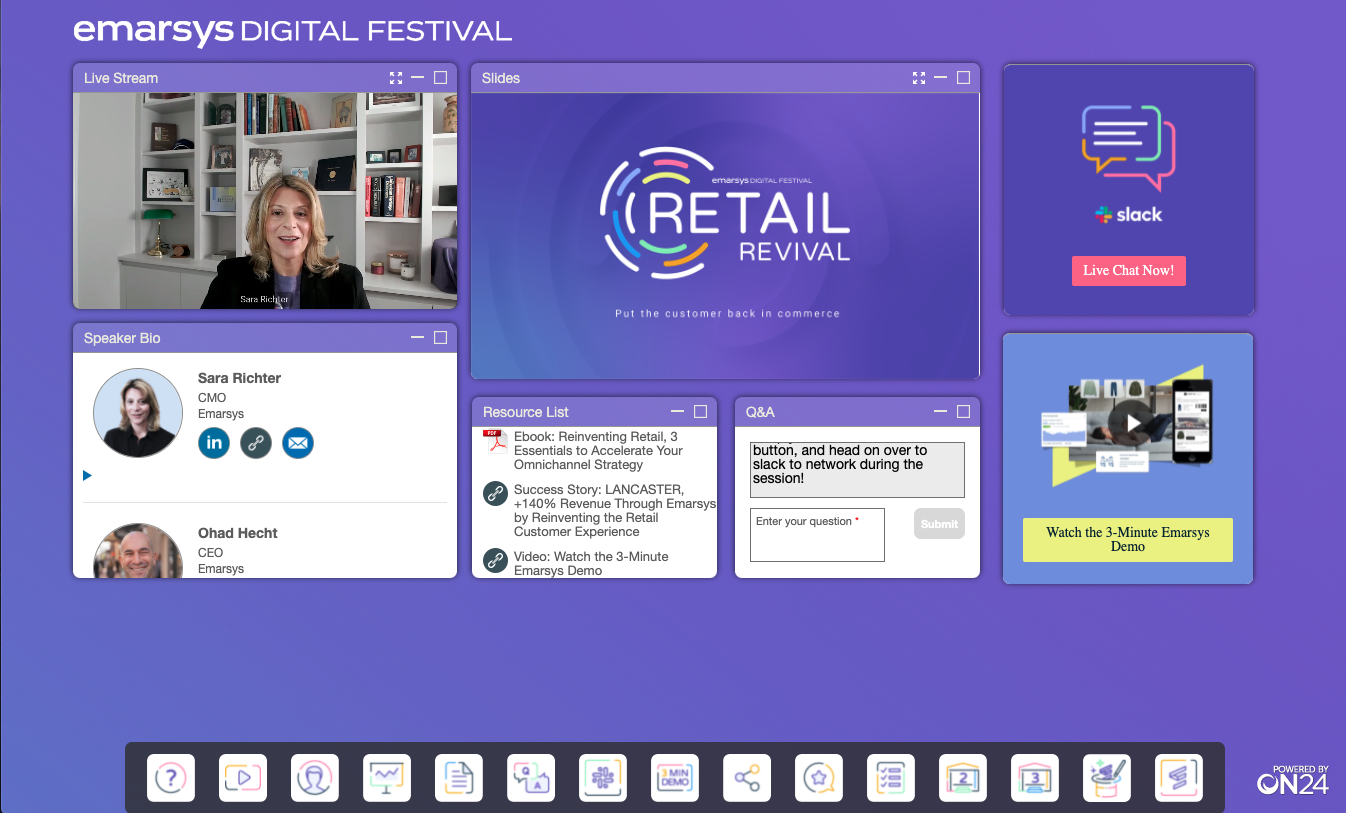The height and width of the screenshot is (813, 1346).
Task: Click the Slack logo in chat panel
Action: coord(1128,214)
